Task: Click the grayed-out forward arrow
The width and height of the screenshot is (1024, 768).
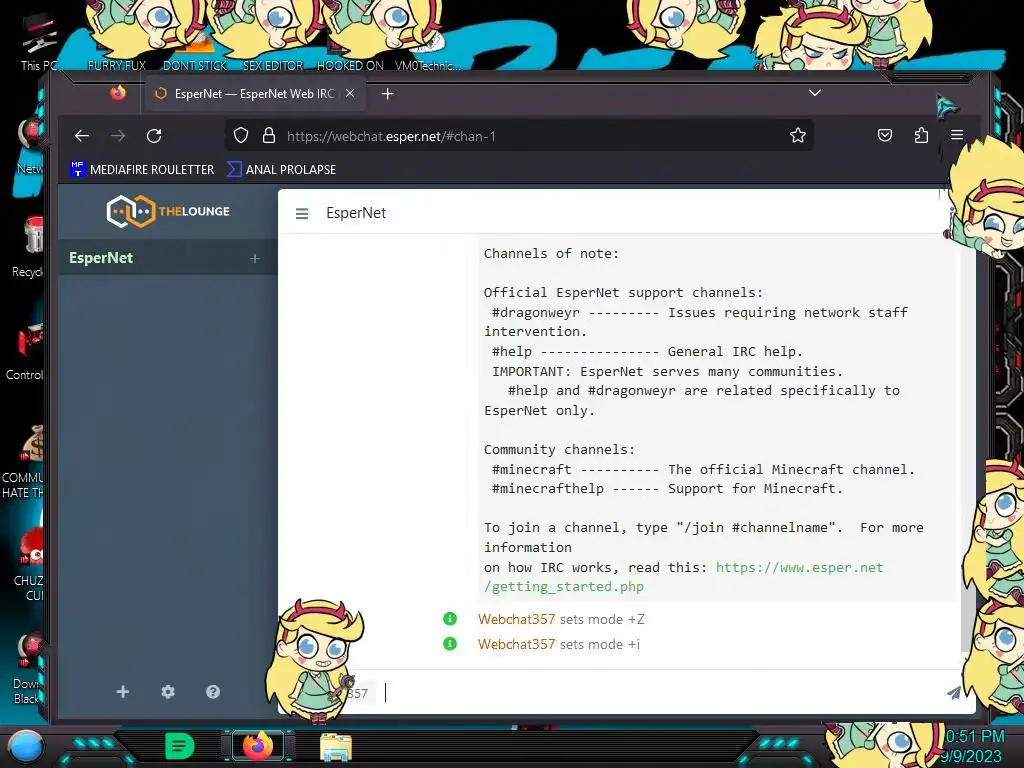Action: [118, 136]
